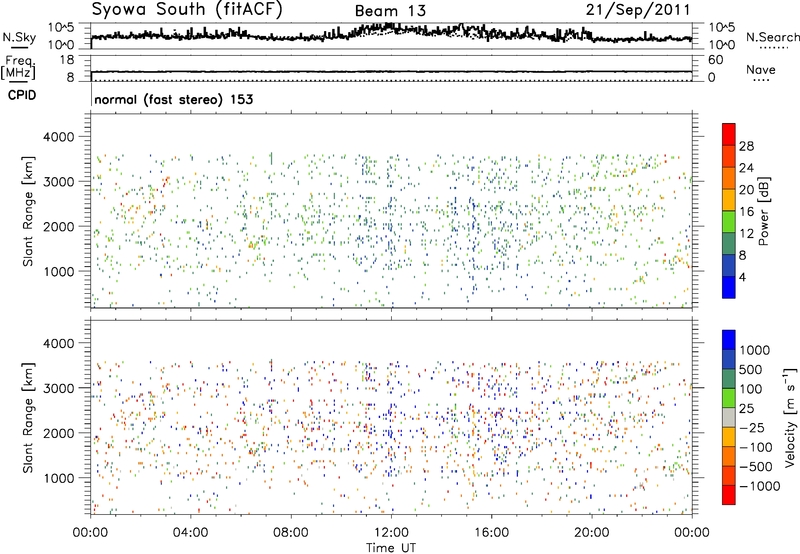Click the '28' power colorbar tick label
800x554 pixels.
[x=746, y=146]
